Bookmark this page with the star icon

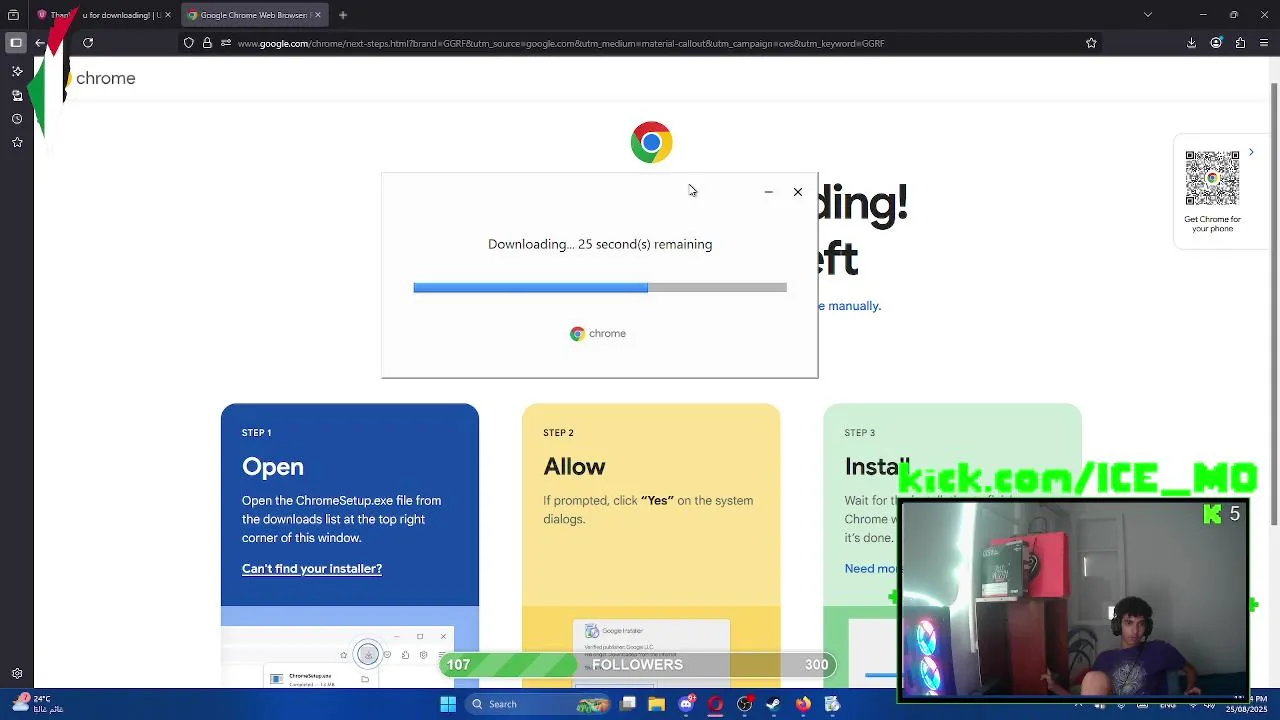pos(1091,43)
